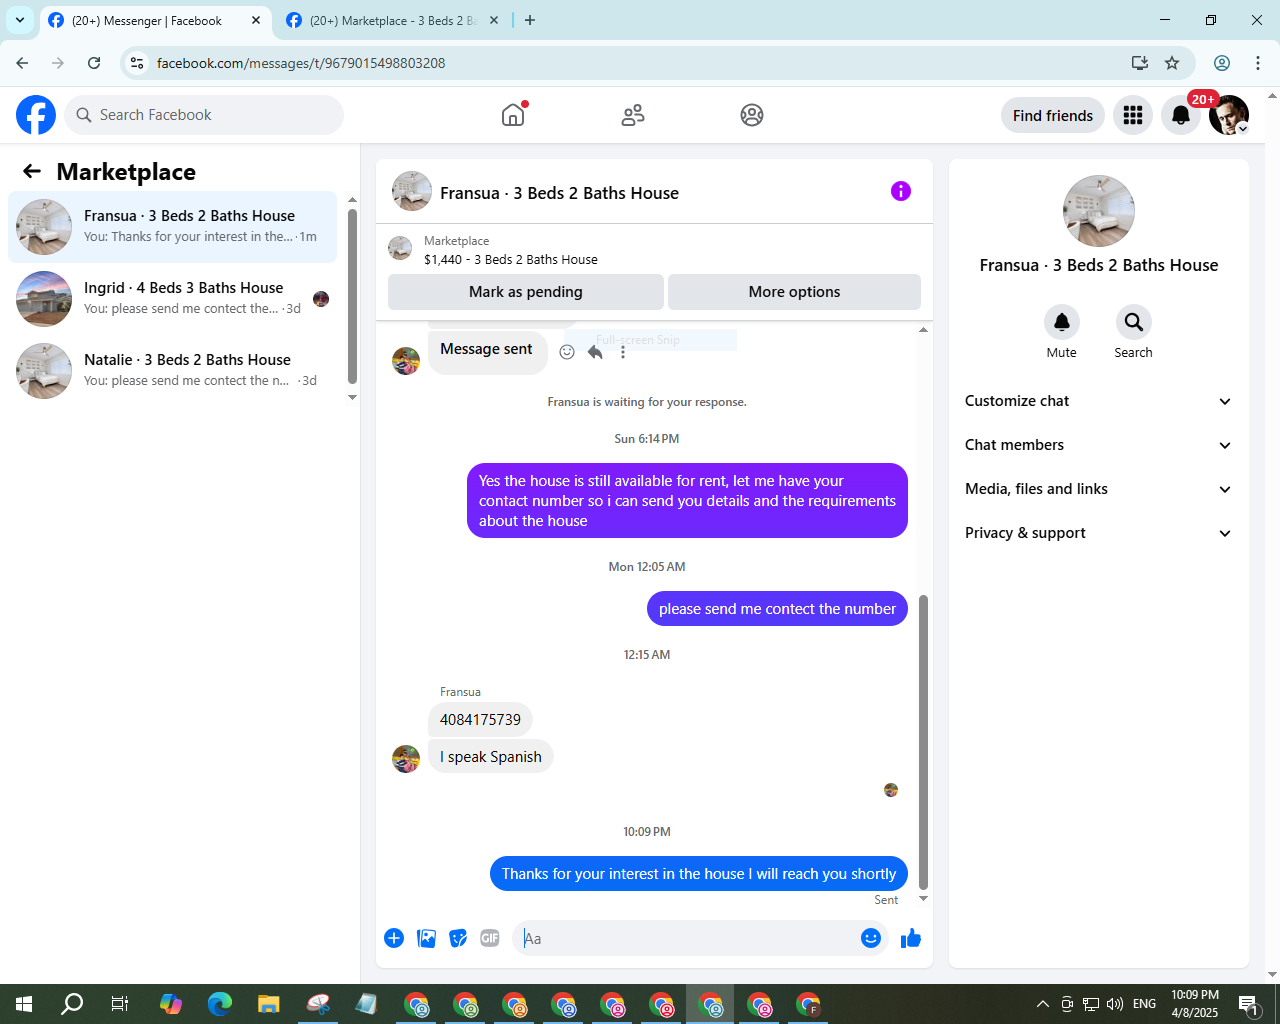1280x1024 pixels.
Task: Open conversation information purple icon
Action: pyautogui.click(x=901, y=191)
